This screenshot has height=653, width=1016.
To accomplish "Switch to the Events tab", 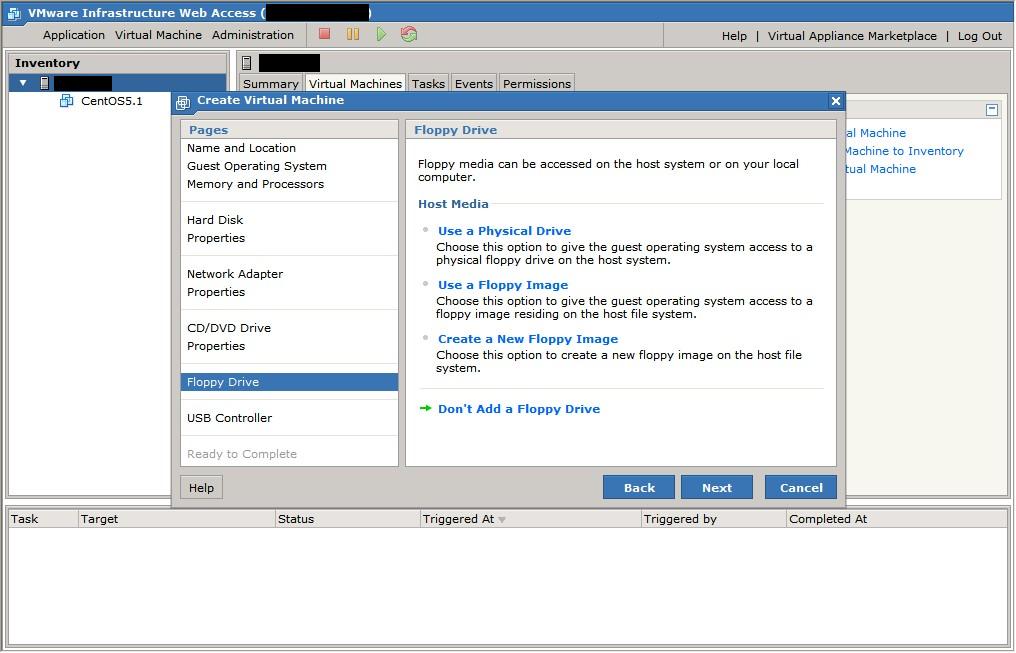I will pos(474,84).
